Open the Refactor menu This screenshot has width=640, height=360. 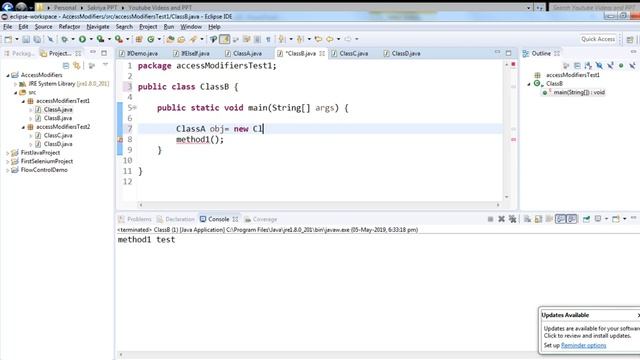[69, 27]
